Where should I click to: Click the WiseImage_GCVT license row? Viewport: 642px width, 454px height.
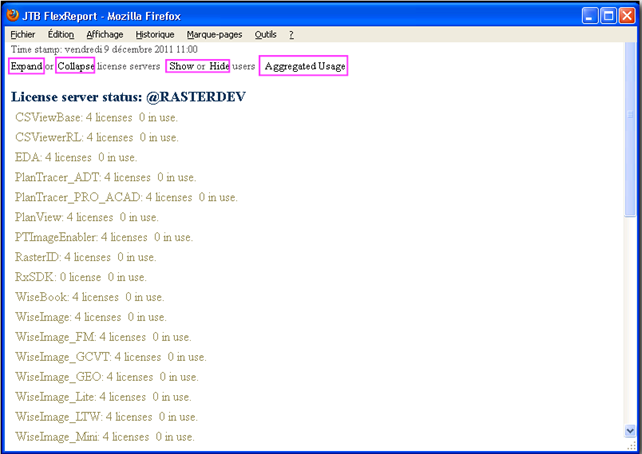[111, 357]
